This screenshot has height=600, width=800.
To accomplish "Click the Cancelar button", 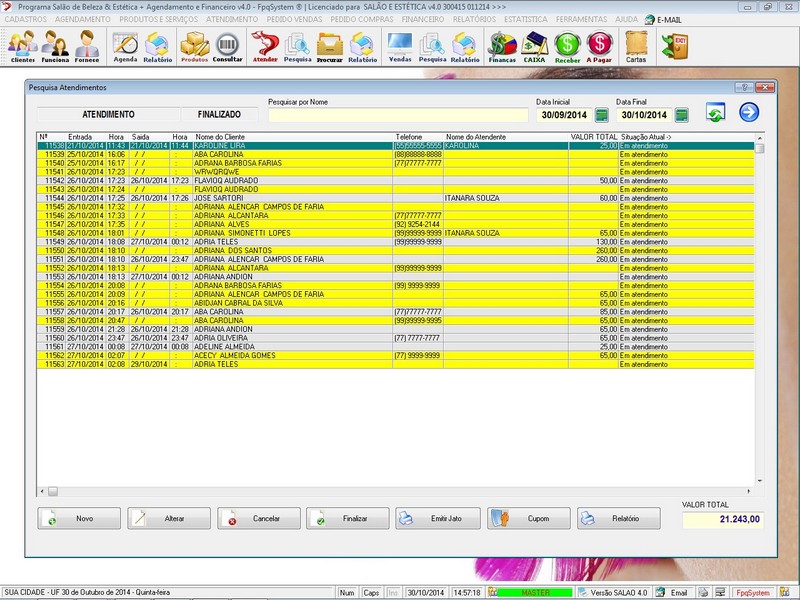I will pyautogui.click(x=259, y=518).
